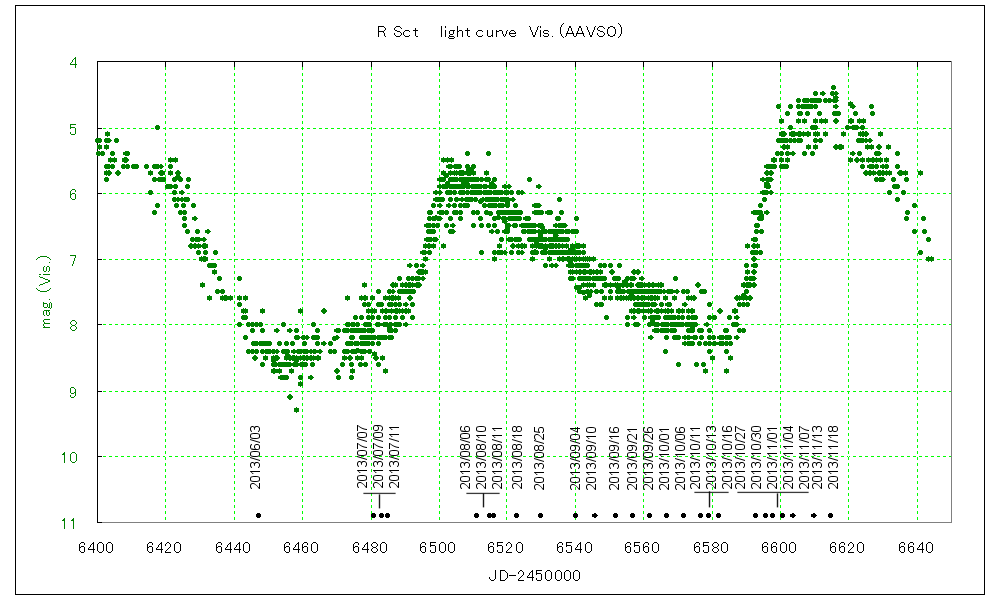Click the 2013/09/04 date label
Screen dimensions: 1000x600
click(575, 457)
